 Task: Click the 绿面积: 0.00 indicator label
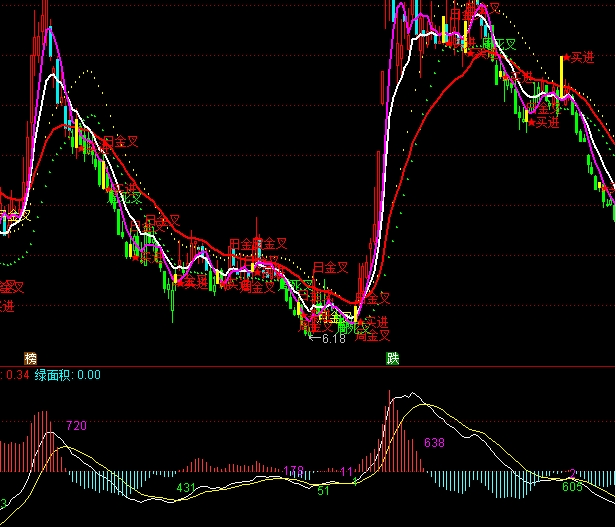point(68,375)
